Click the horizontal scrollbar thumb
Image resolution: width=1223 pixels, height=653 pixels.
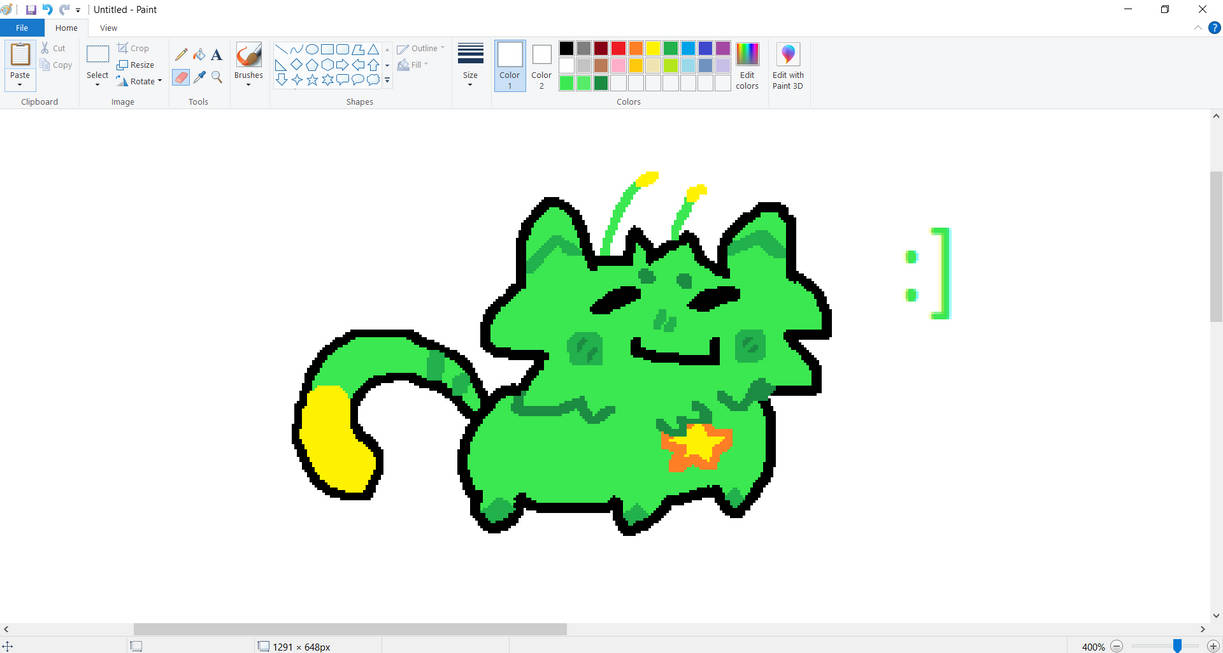pyautogui.click(x=350, y=629)
